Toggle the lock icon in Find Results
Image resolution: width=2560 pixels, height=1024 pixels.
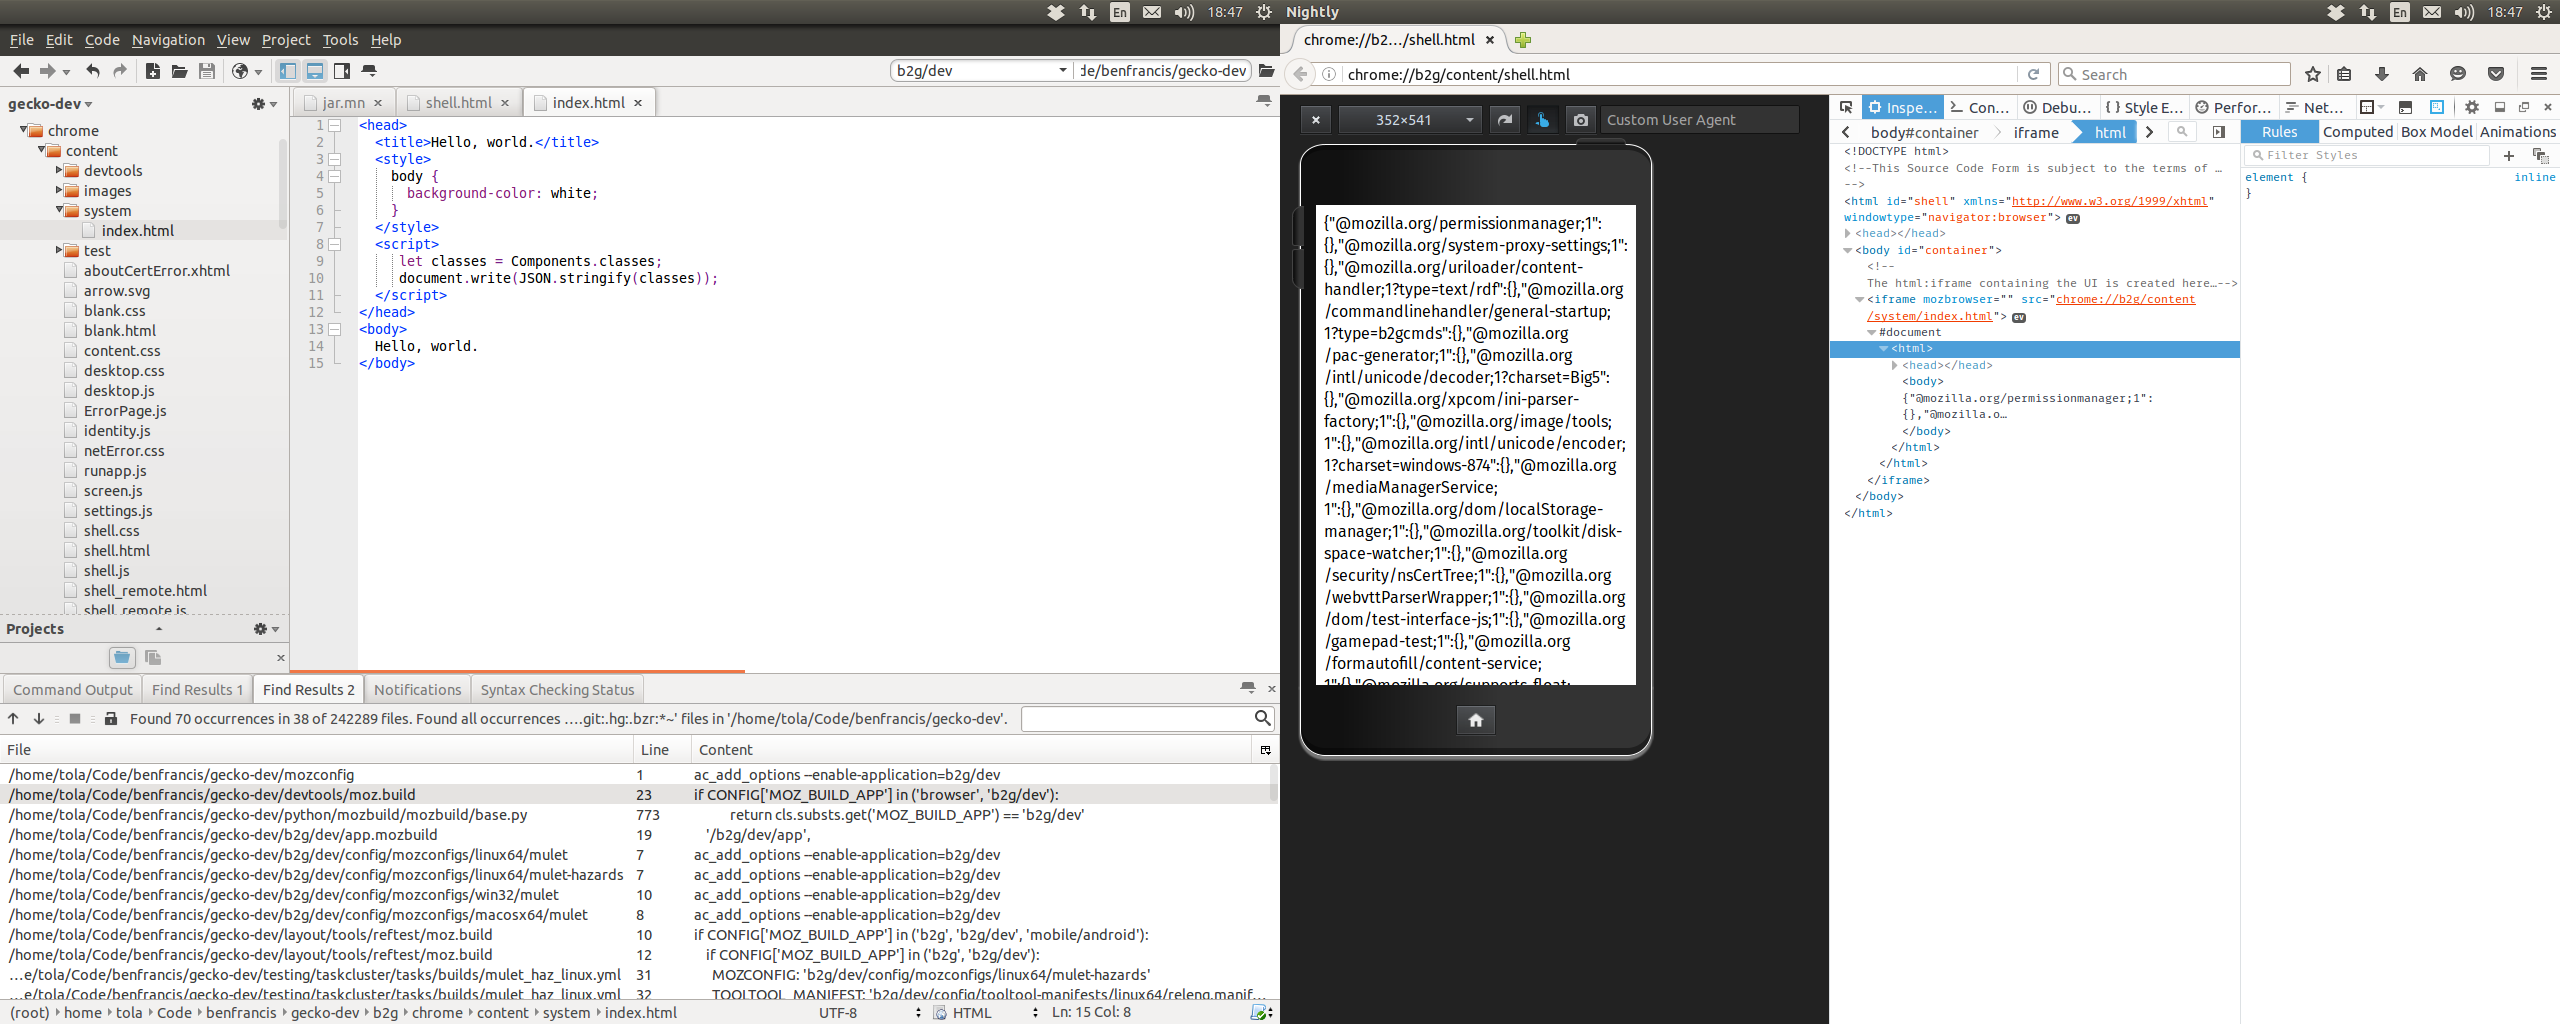[x=111, y=719]
